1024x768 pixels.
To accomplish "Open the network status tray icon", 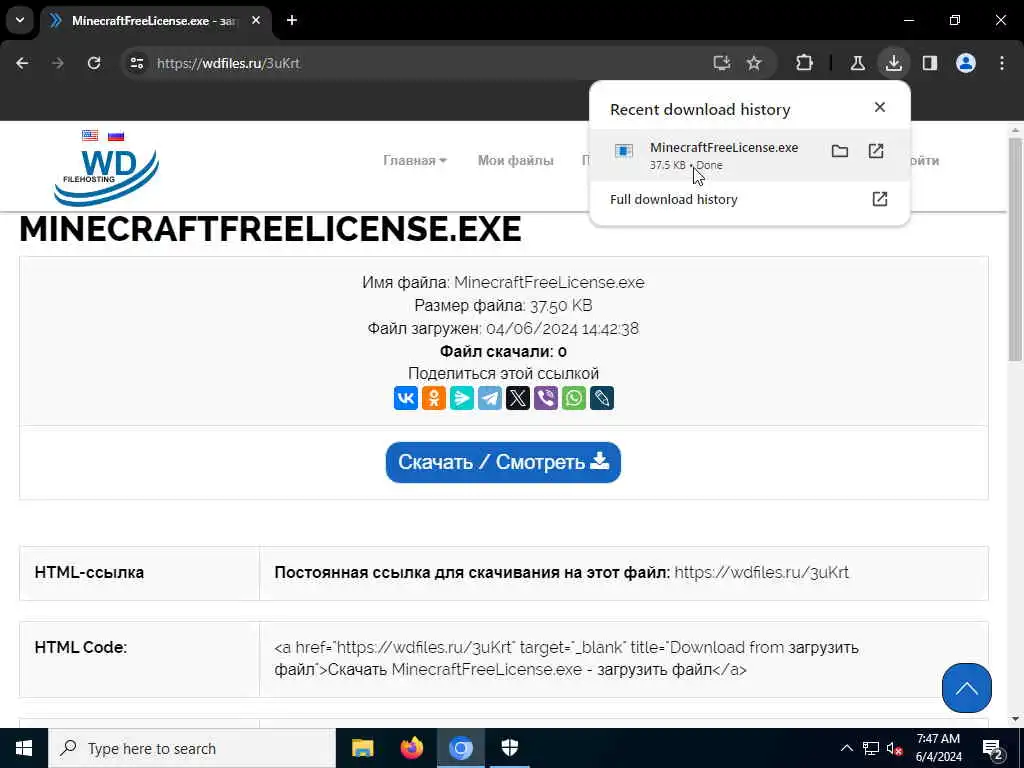I will [871, 748].
